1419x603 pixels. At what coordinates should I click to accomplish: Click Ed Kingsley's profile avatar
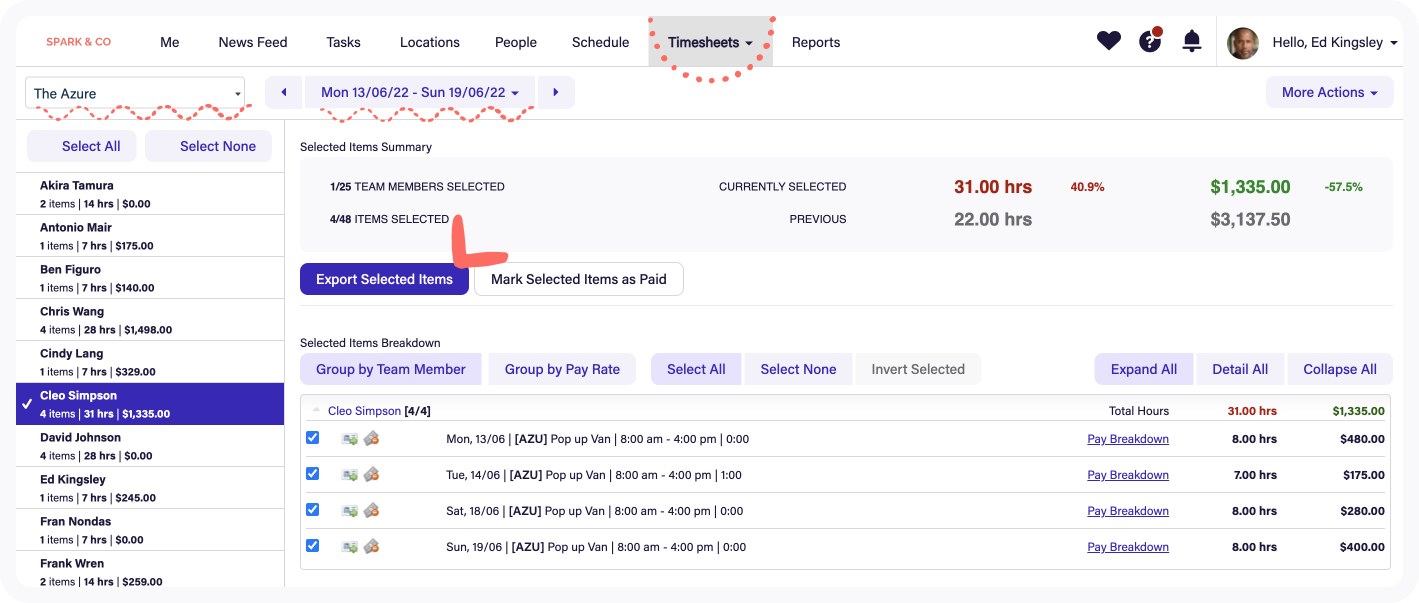[x=1242, y=43]
